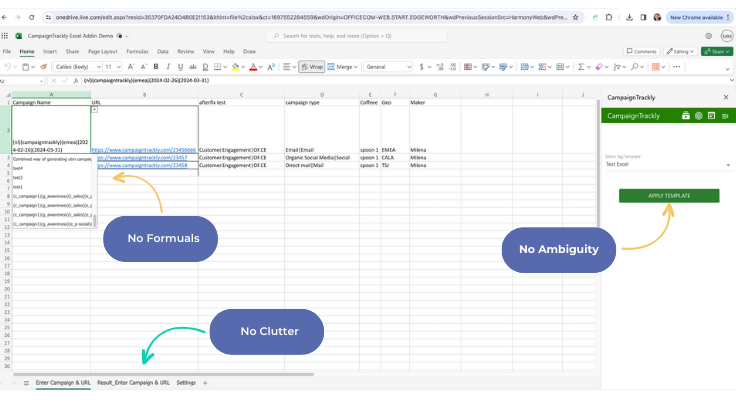Click the Undo arrow icon
This screenshot has height=414, width=736.
coord(7,67)
